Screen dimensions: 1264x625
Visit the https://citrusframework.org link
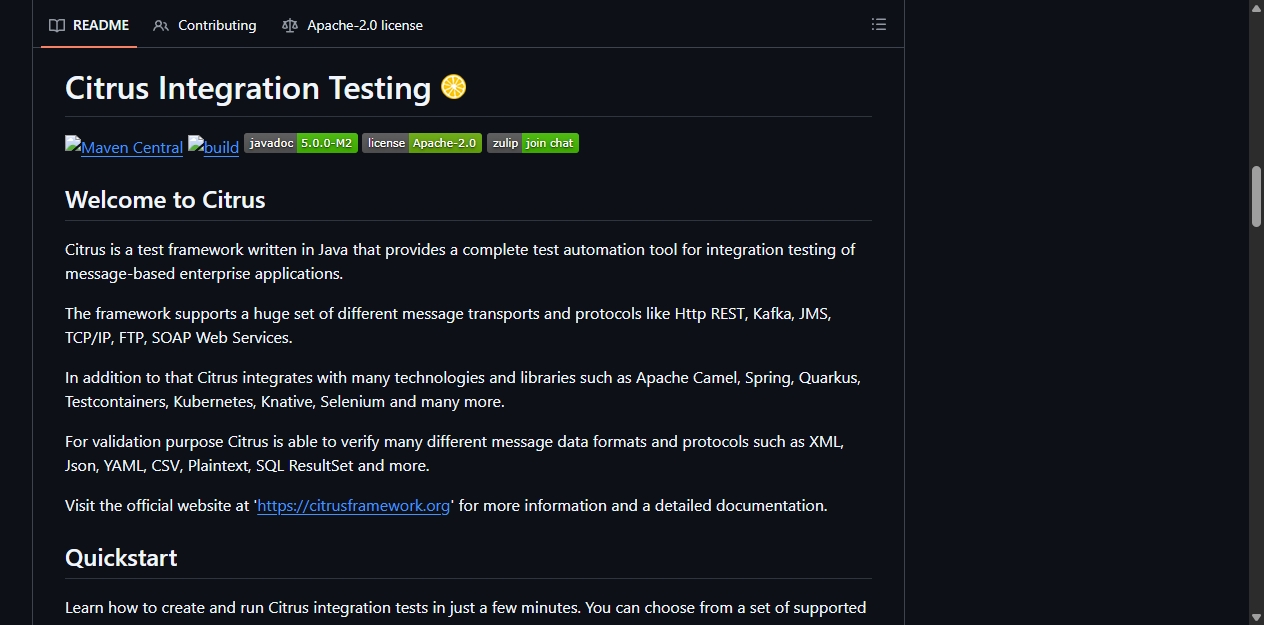(x=354, y=505)
